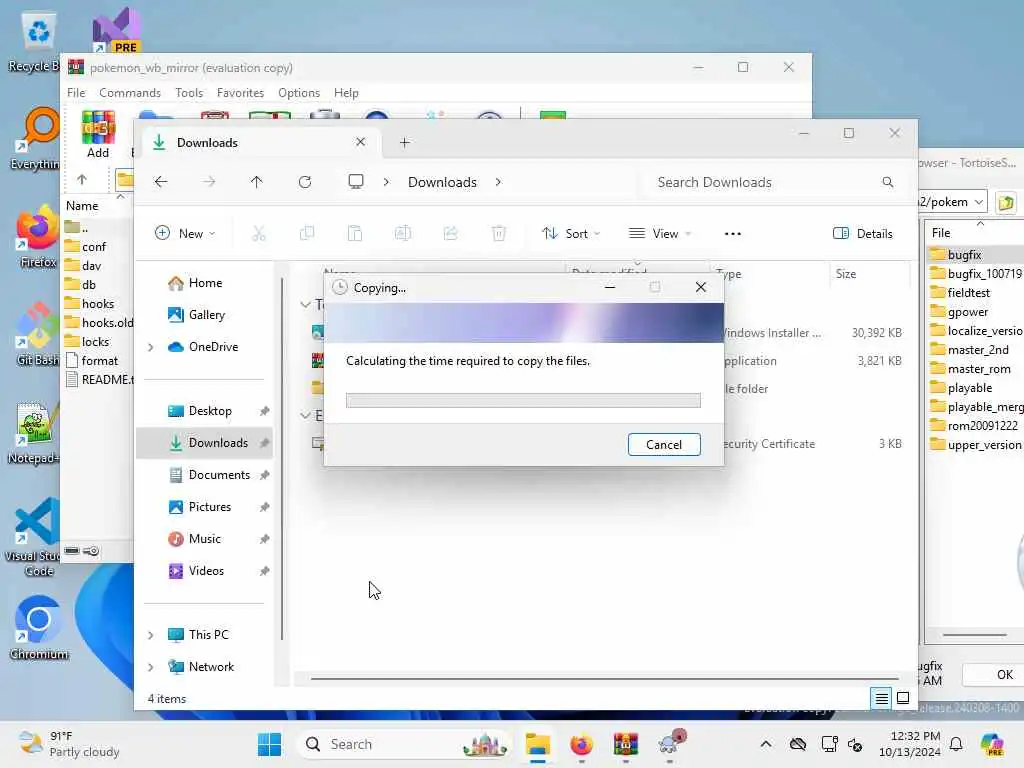Click the taskbar Search box
This screenshot has width=1024, height=768.
405,744
